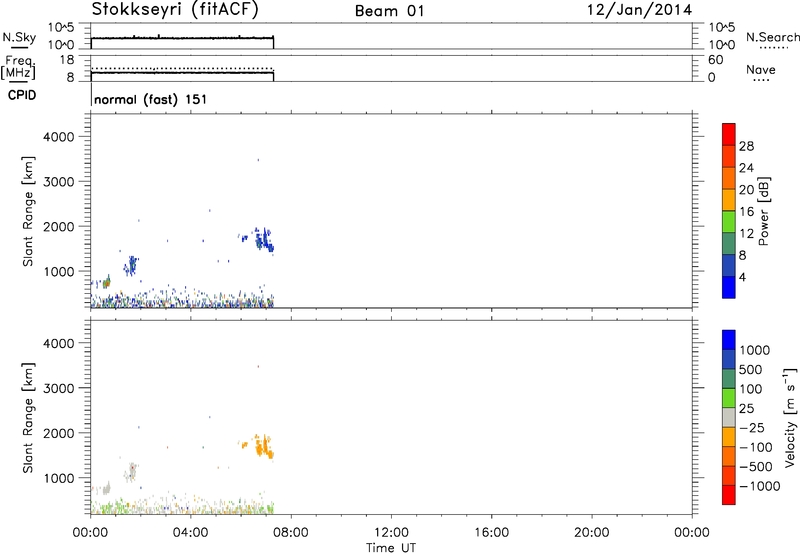
Task: Pick the 24–28 dB swatch on Power colorbar
Action: tap(729, 157)
